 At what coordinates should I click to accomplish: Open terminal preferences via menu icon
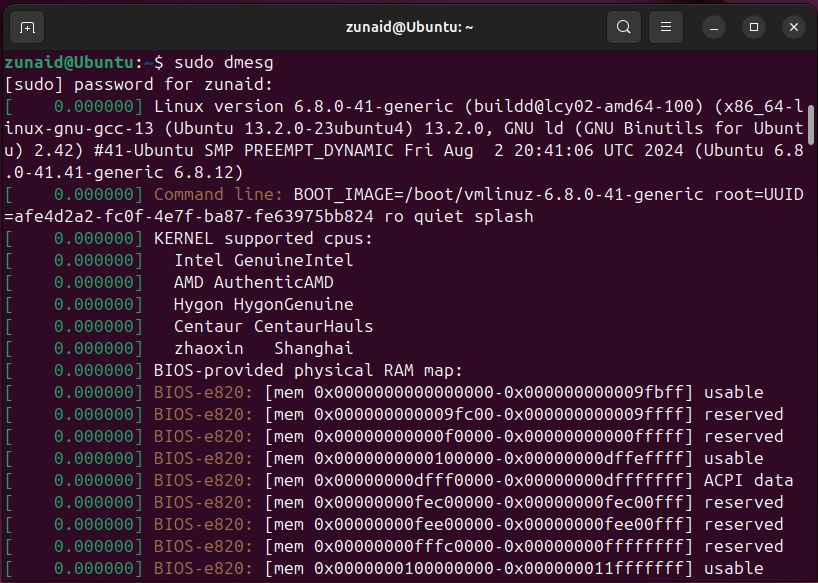pyautogui.click(x=665, y=27)
